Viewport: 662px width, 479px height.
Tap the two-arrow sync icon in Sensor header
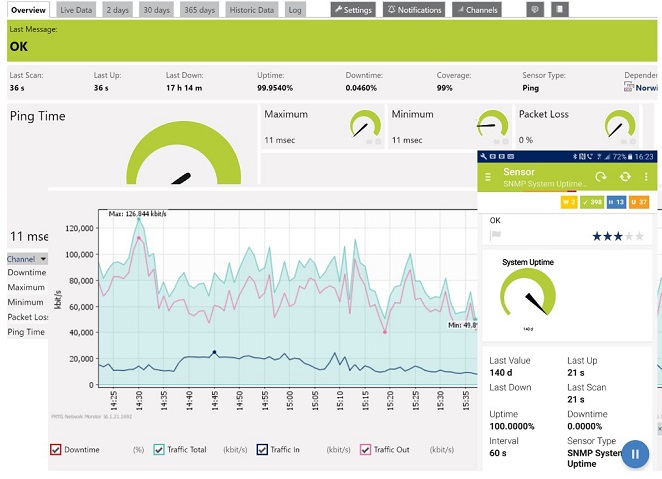pyautogui.click(x=625, y=176)
